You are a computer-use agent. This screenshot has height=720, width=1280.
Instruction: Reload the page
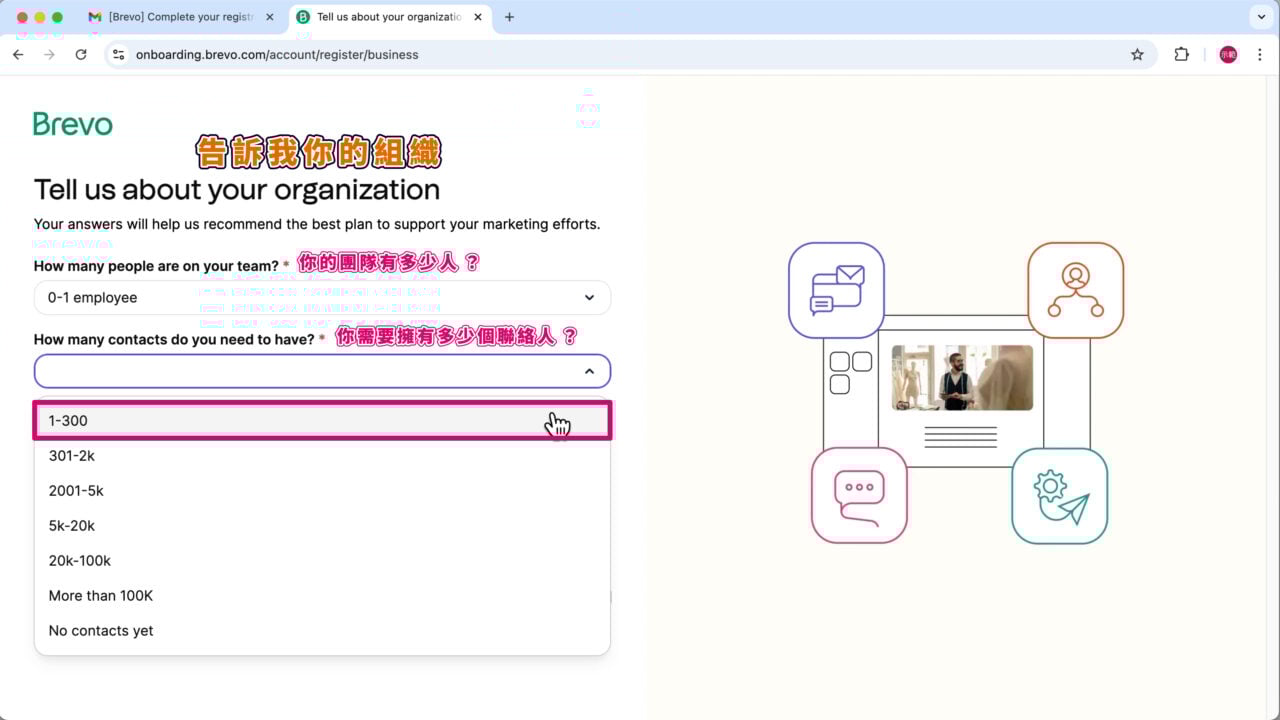click(x=81, y=55)
